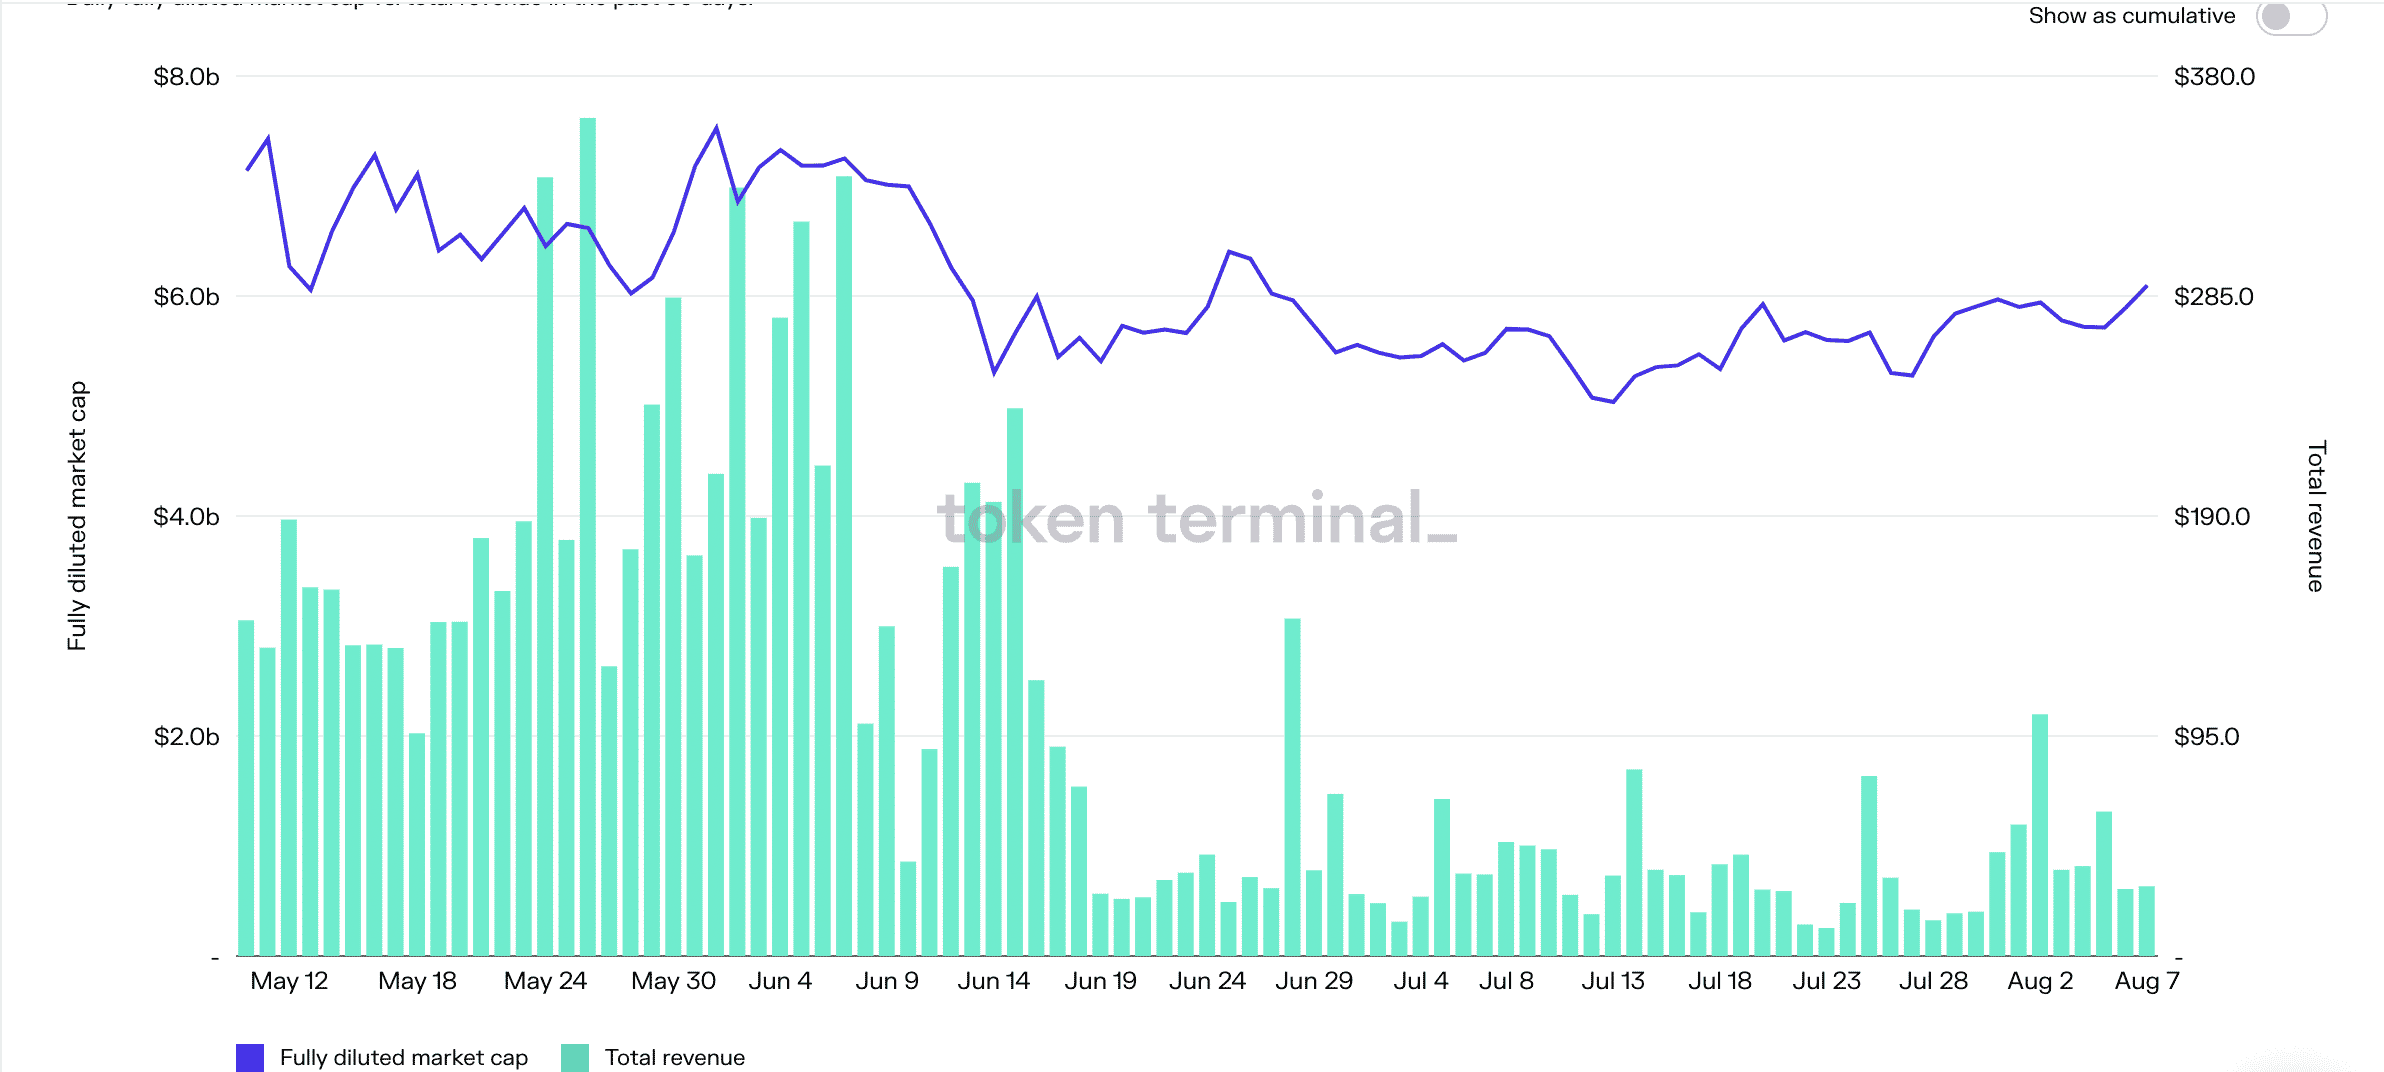Click the Fully diluted market cap axis title

(77, 516)
